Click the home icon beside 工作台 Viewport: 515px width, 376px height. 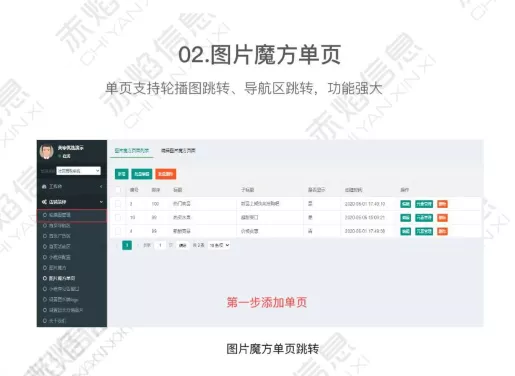[44, 186]
